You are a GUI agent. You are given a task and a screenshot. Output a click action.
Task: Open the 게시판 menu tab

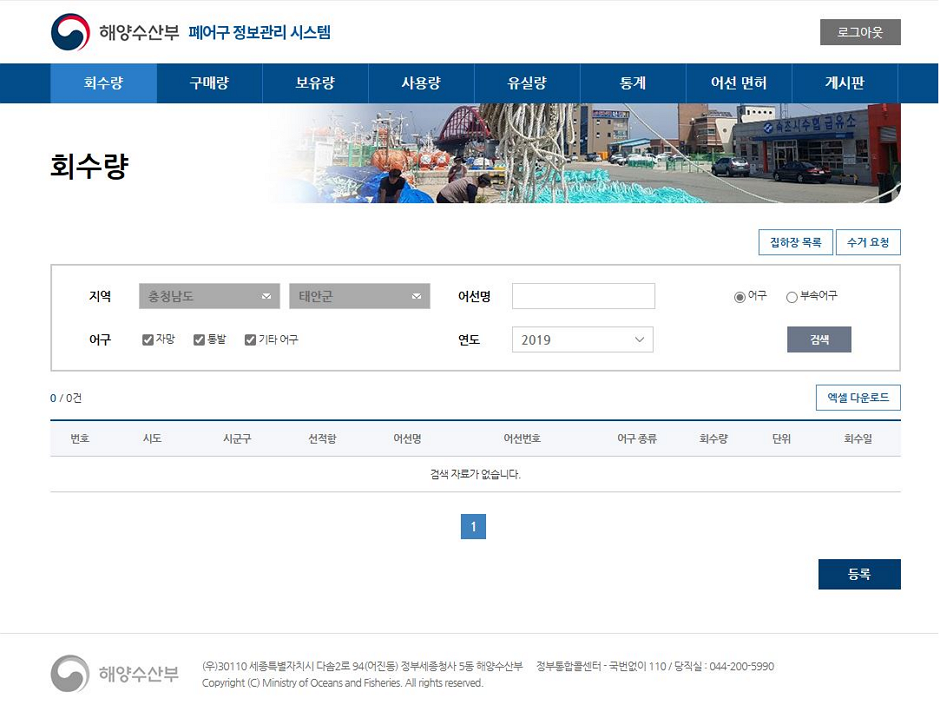click(845, 83)
